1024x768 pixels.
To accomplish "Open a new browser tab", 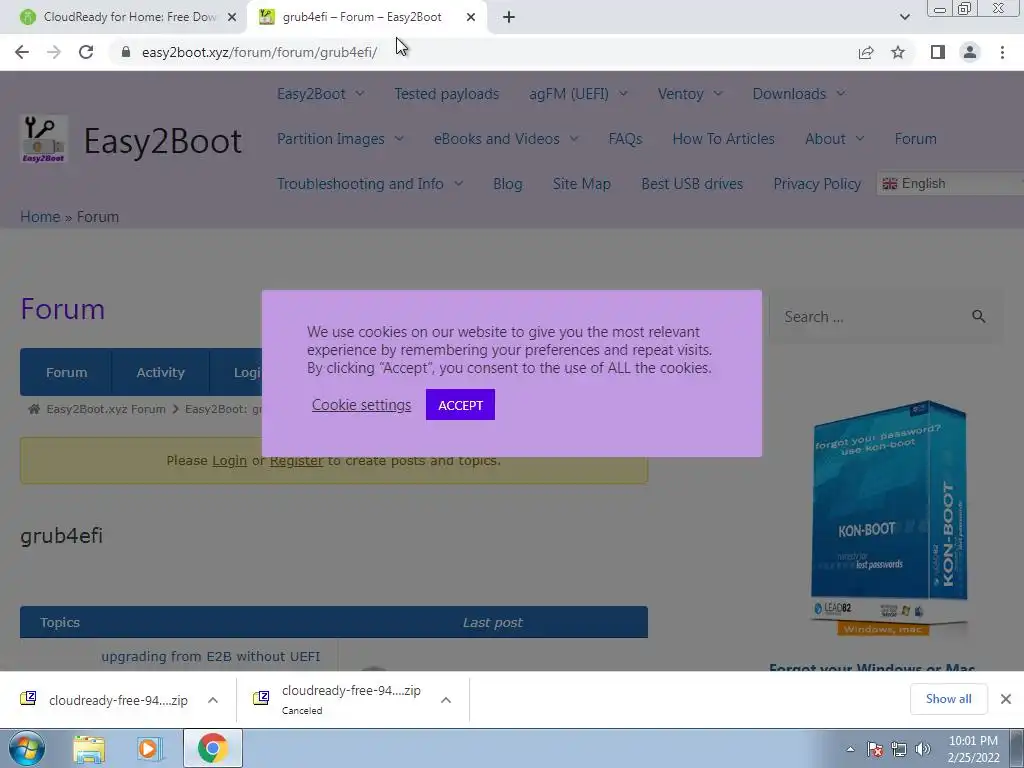I will coord(509,17).
